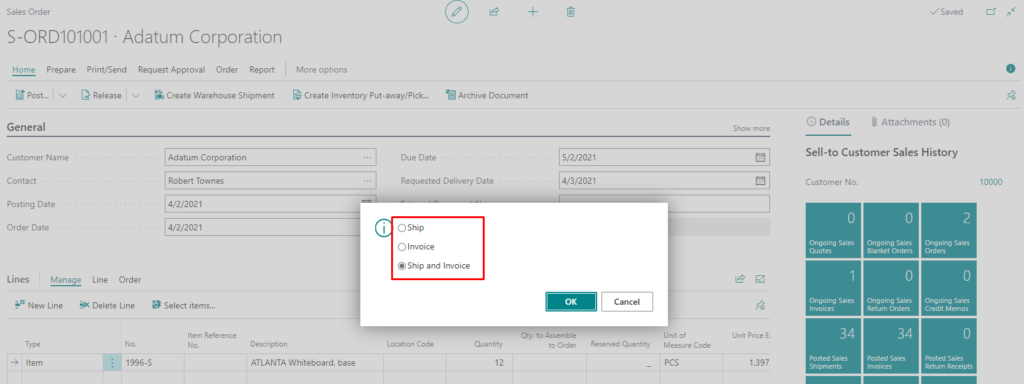
Task: Click the Posting Date field
Action: (x=270, y=204)
